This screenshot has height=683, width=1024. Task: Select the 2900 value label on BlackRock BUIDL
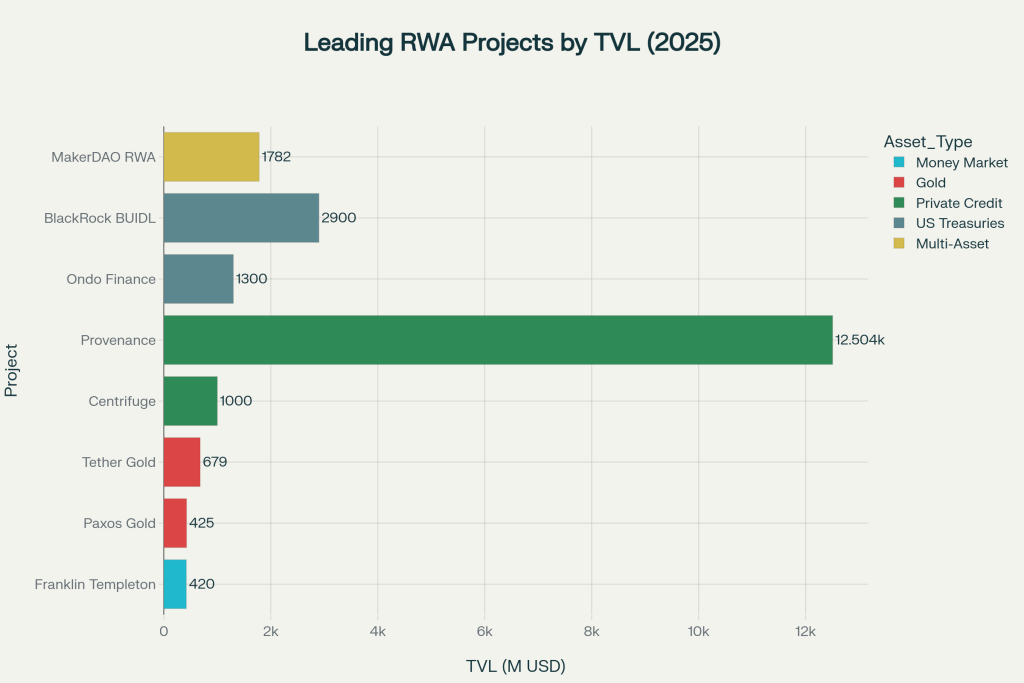click(339, 217)
